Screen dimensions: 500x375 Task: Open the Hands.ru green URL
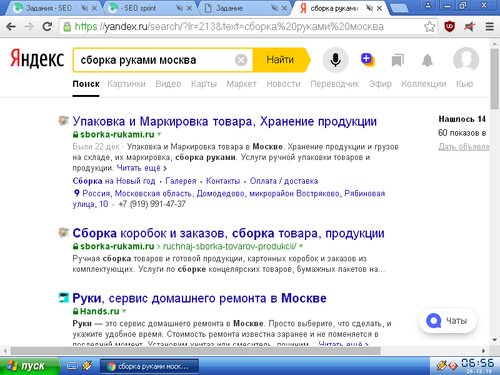click(x=99, y=311)
